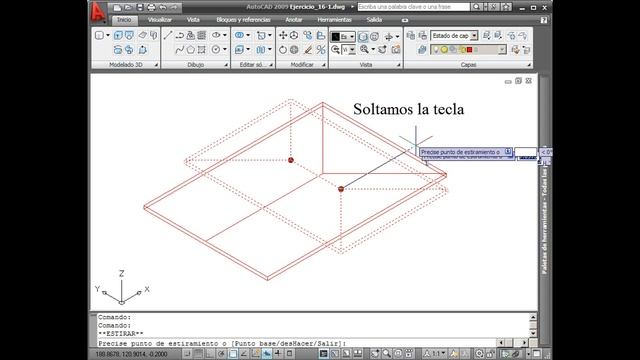Toggle Dynamic Input on the status bar

pos(267,353)
